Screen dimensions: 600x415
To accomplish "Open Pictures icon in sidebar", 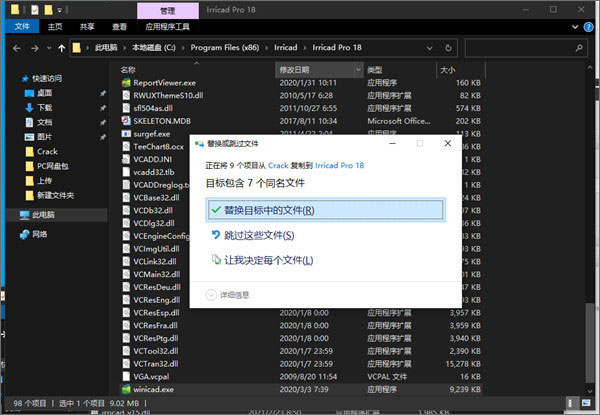I will tap(29, 137).
